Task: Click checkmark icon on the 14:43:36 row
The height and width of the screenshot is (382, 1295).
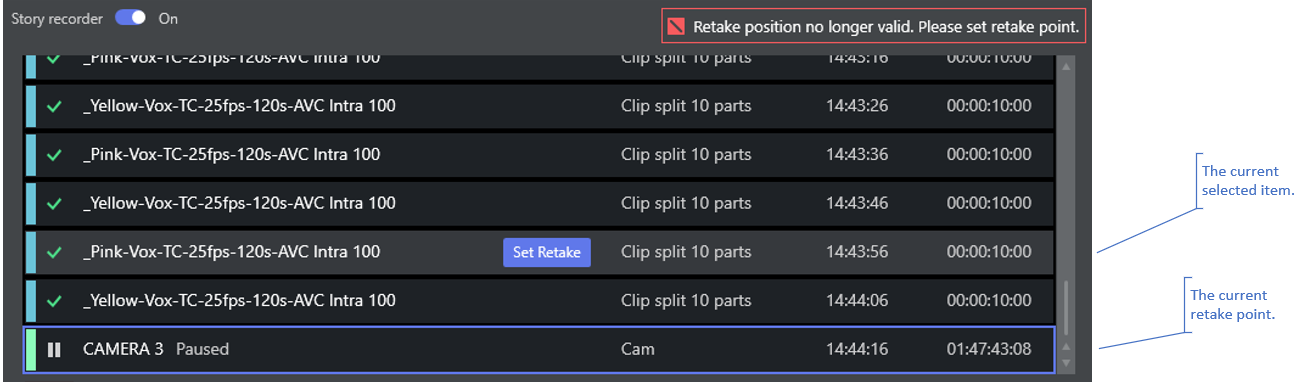Action: [55, 155]
